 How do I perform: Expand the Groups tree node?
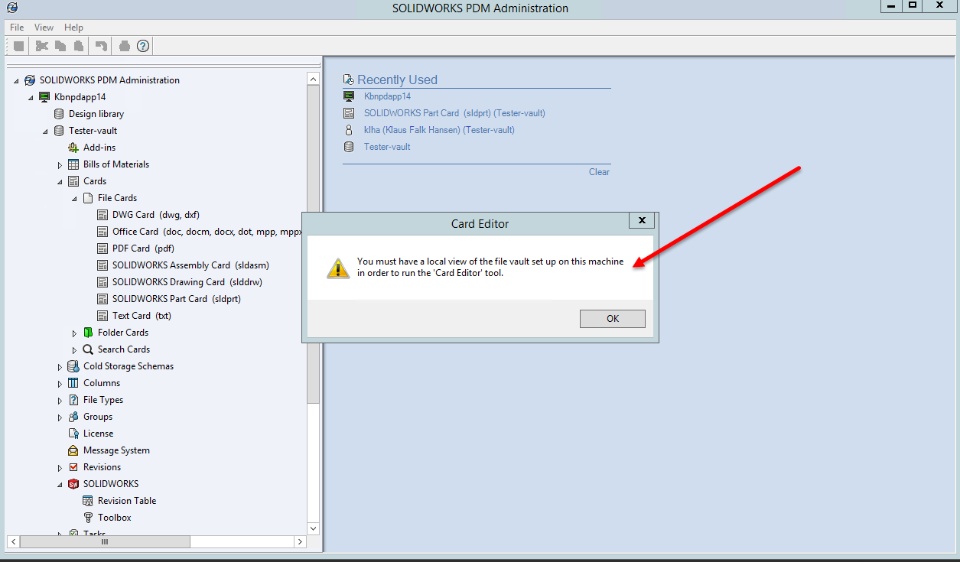click(x=60, y=418)
